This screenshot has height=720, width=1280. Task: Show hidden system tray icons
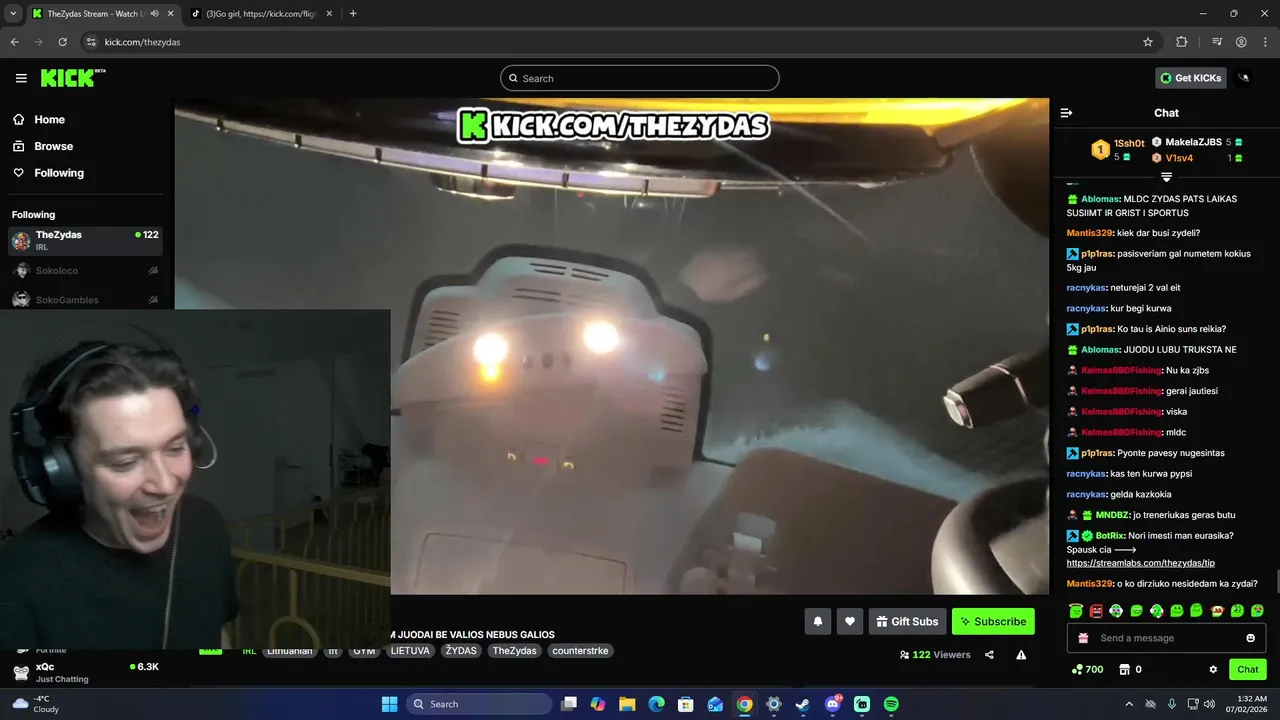(x=1129, y=704)
